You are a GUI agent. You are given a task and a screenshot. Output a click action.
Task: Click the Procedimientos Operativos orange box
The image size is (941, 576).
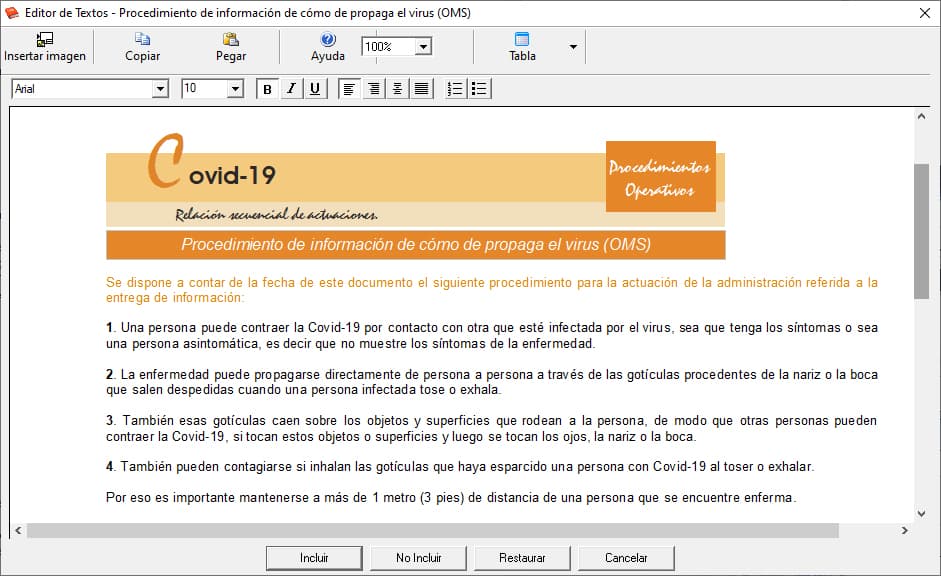pos(661,176)
